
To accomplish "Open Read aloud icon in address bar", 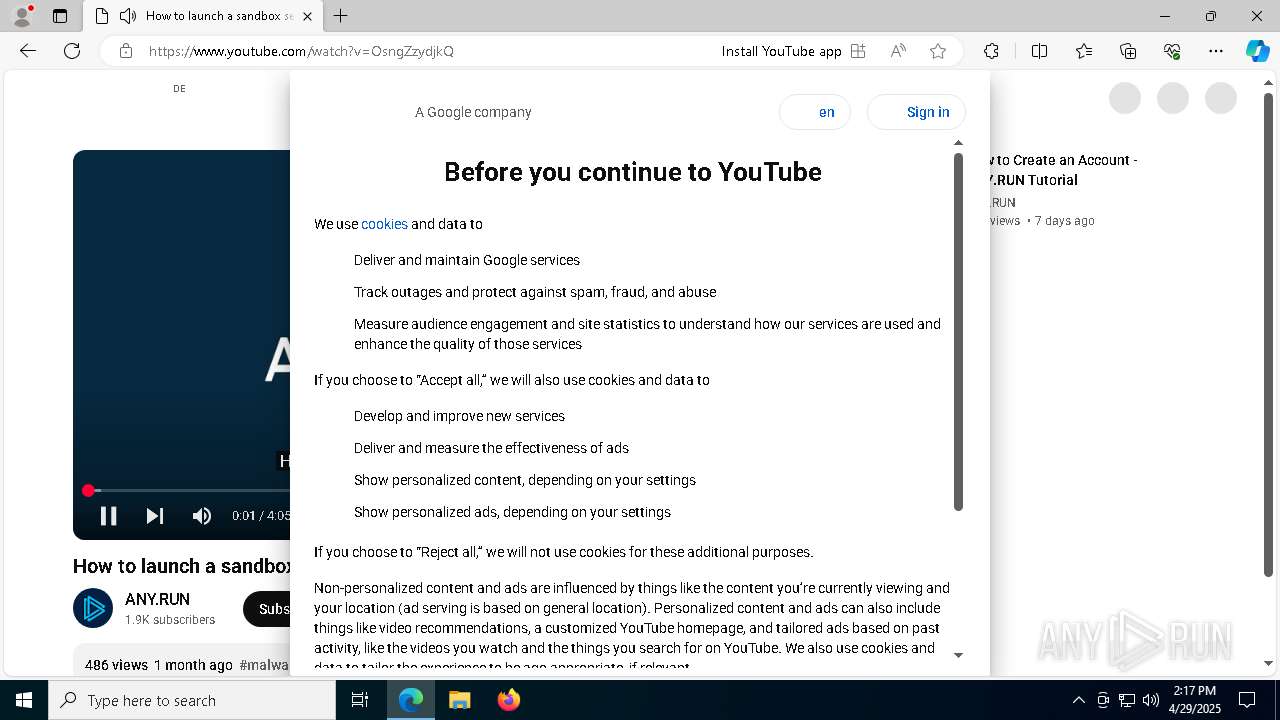I will pyautogui.click(x=898, y=51).
